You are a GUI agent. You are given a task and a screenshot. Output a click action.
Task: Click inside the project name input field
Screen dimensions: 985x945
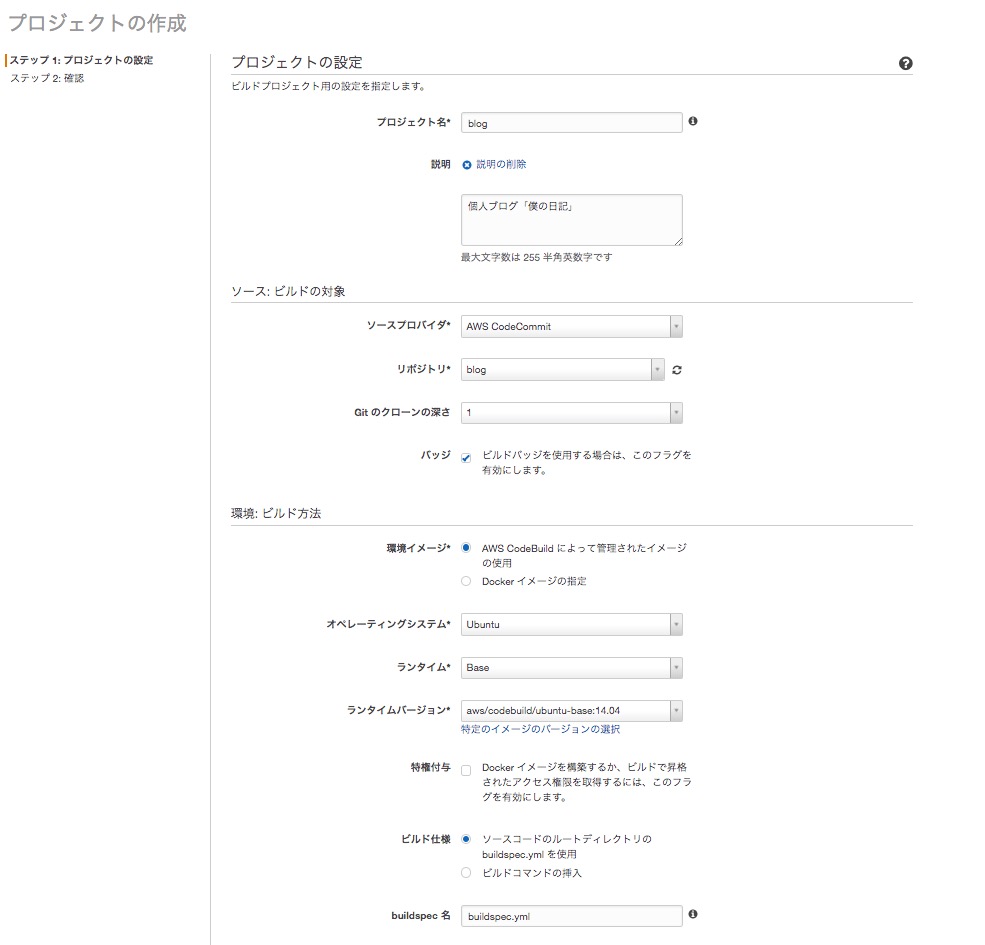[x=570, y=121]
